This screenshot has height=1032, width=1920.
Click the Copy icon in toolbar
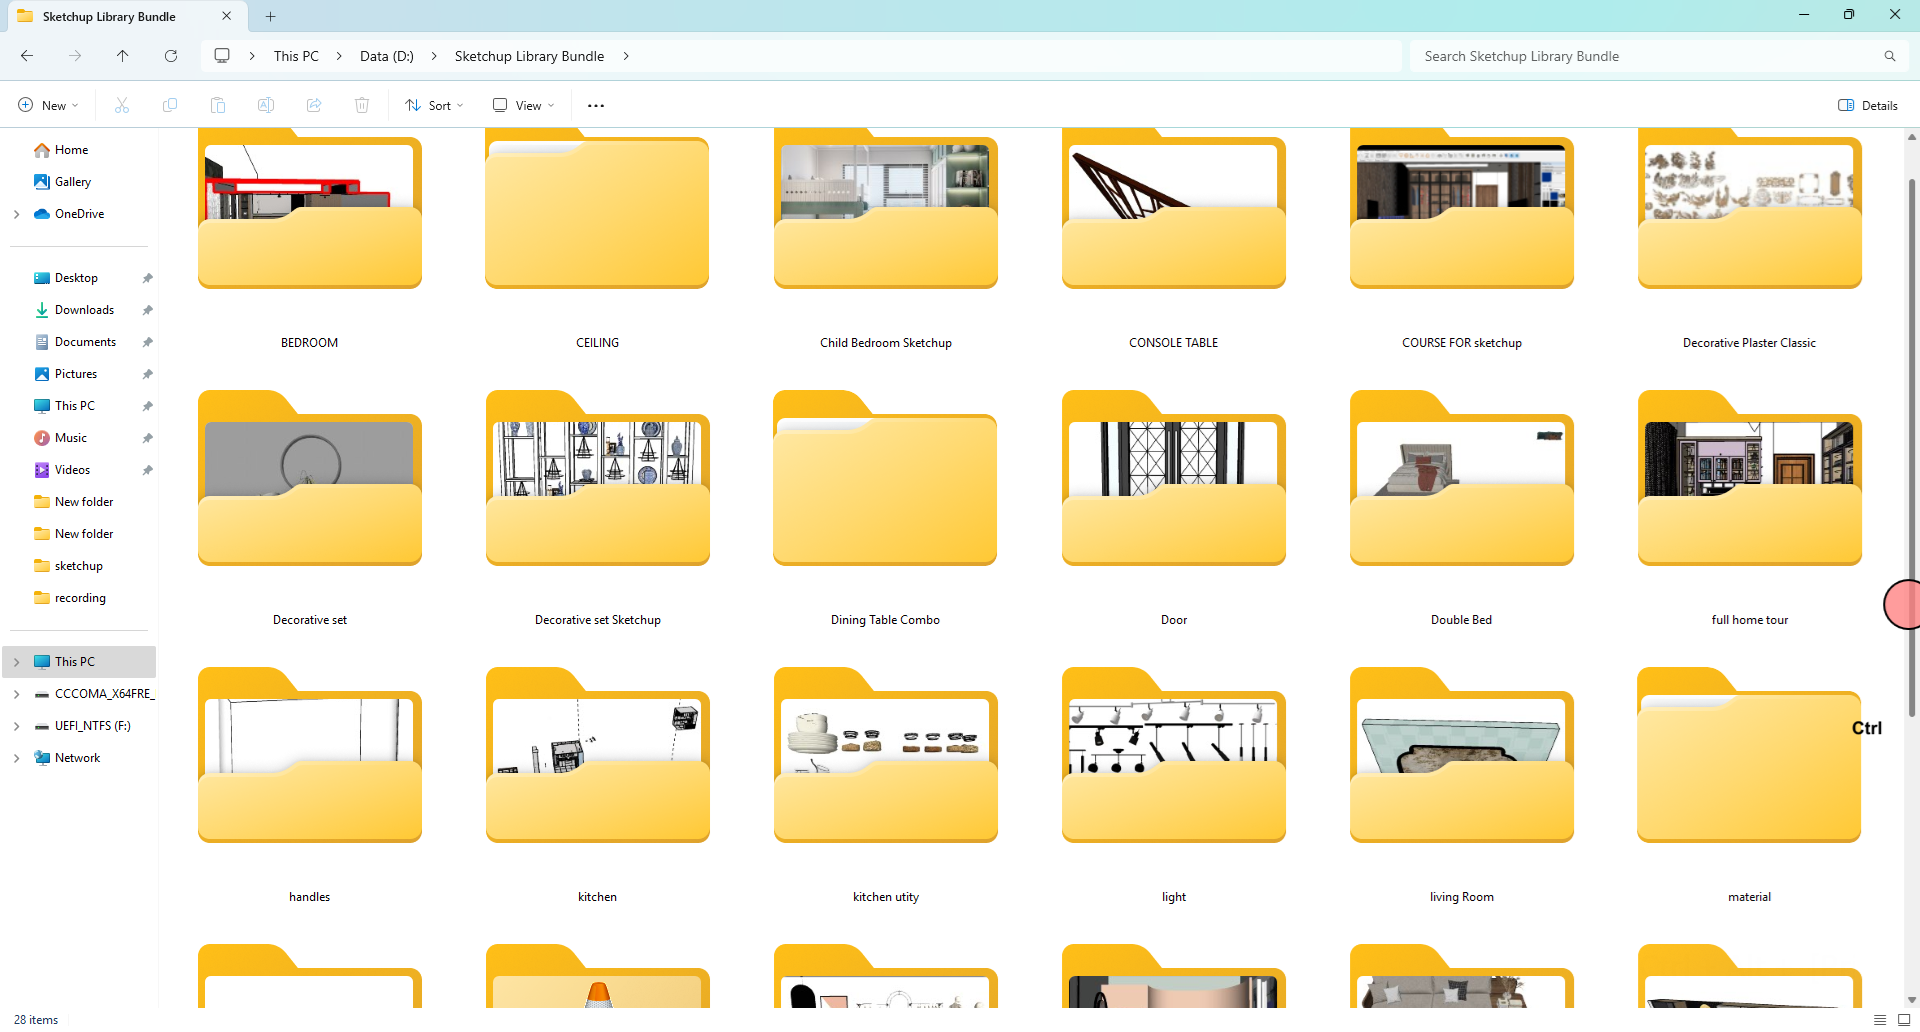(170, 105)
